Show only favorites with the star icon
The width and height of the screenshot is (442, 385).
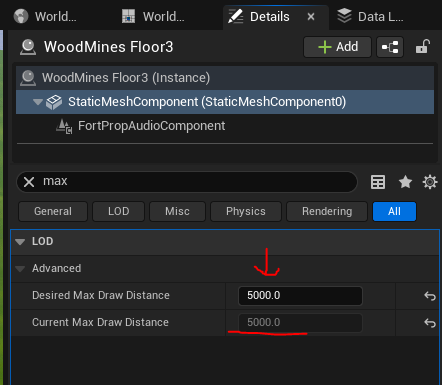[405, 182]
